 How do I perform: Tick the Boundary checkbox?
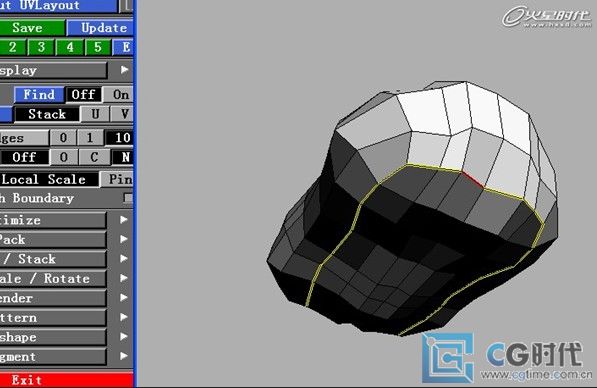click(x=128, y=198)
